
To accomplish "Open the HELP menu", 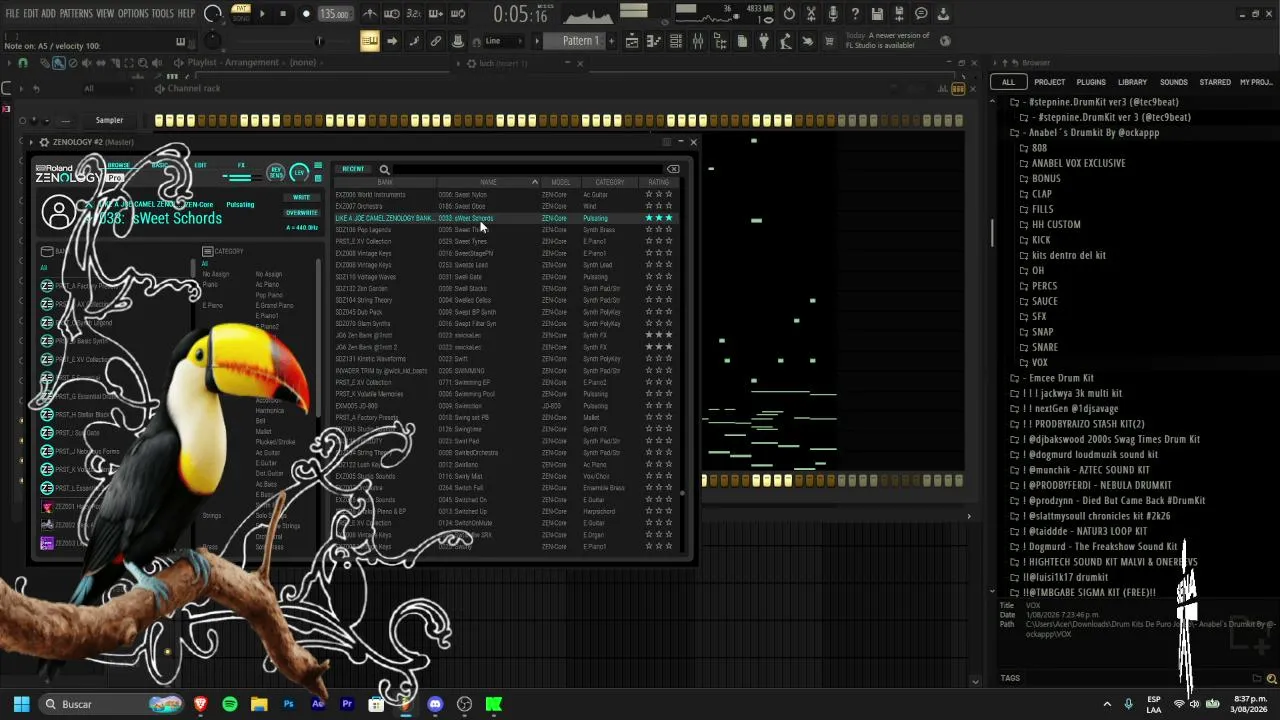I will coord(186,14).
